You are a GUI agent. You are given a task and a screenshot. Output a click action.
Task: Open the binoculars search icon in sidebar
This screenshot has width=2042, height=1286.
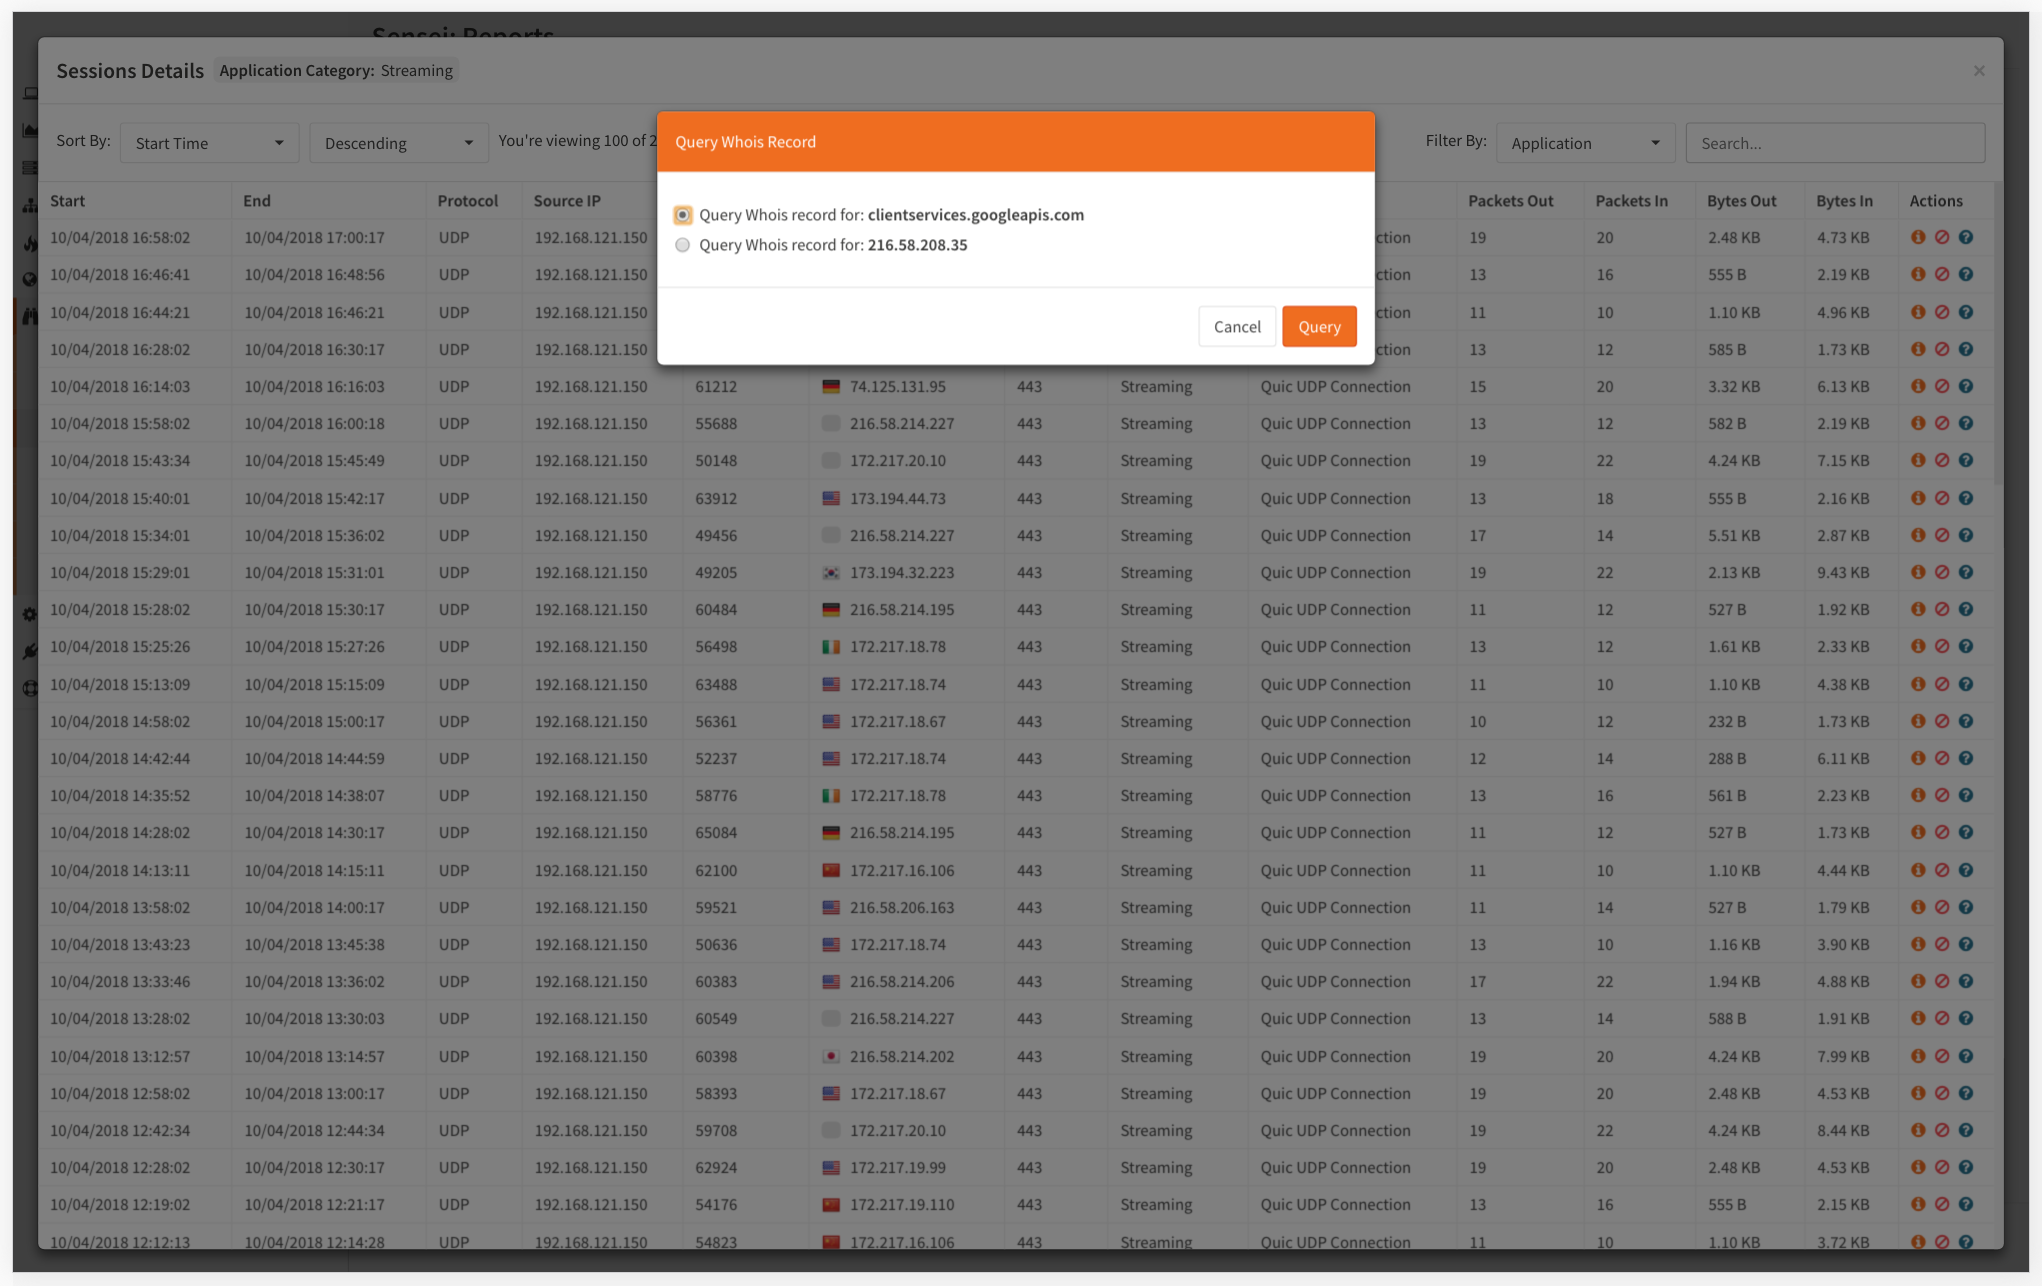30,314
